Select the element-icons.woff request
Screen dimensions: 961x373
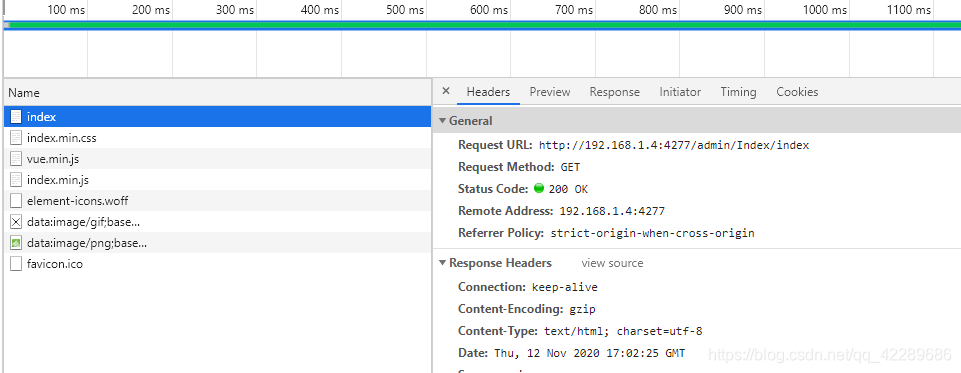click(x=217, y=201)
